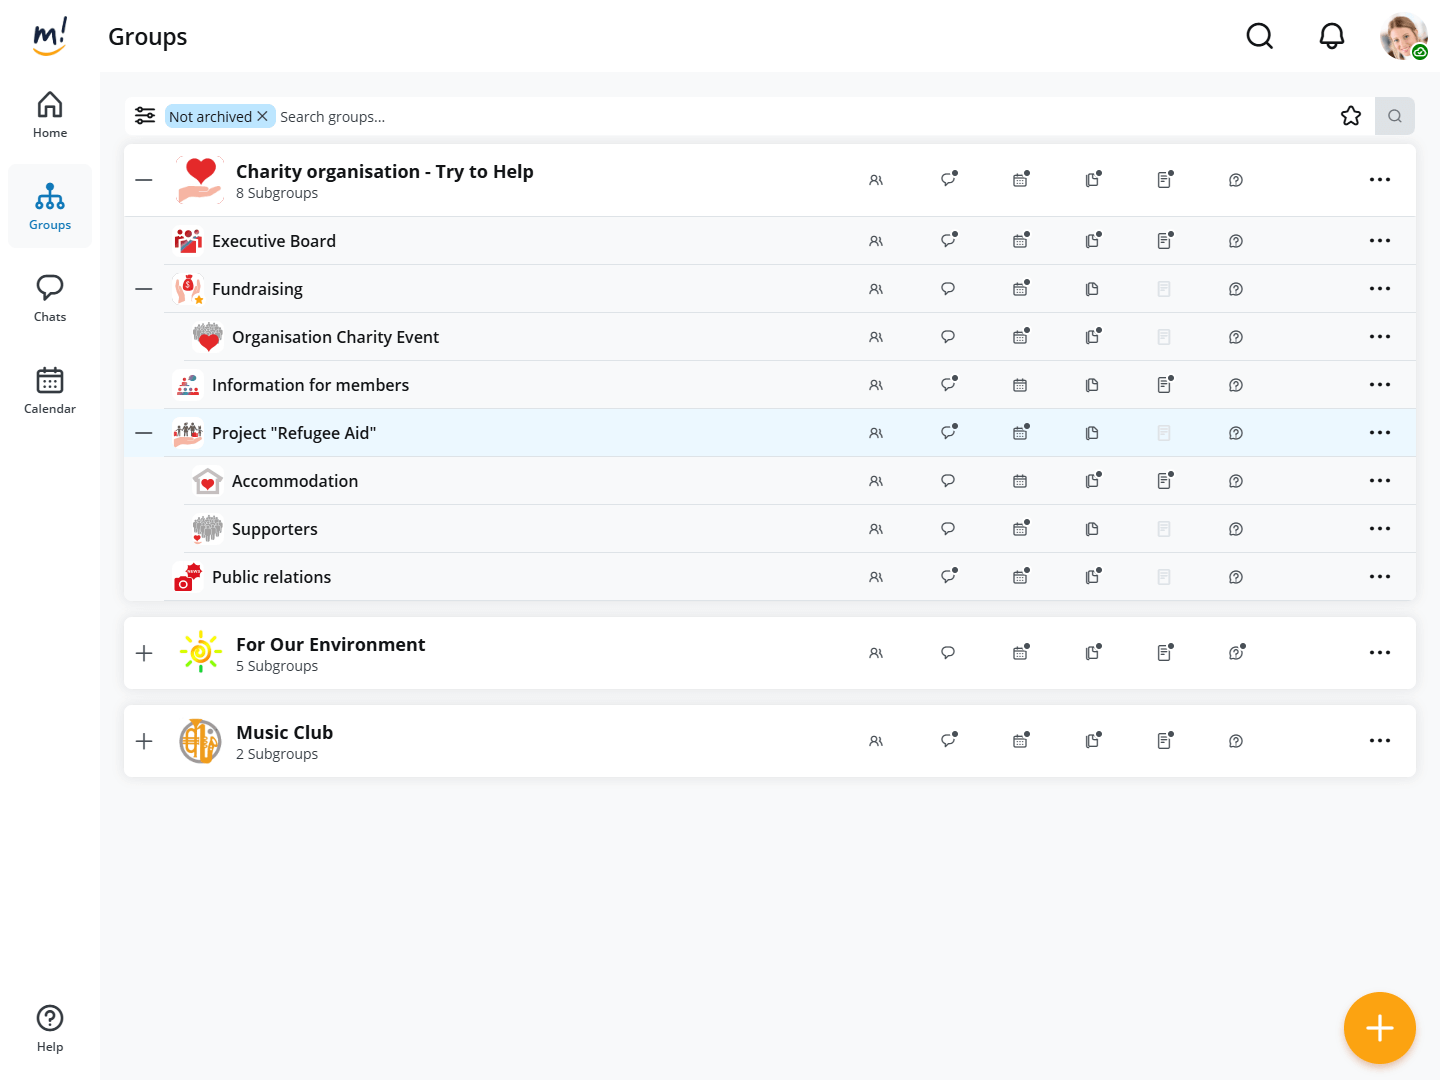
Task: Open calendar of Accommodation group
Action: click(x=1020, y=481)
